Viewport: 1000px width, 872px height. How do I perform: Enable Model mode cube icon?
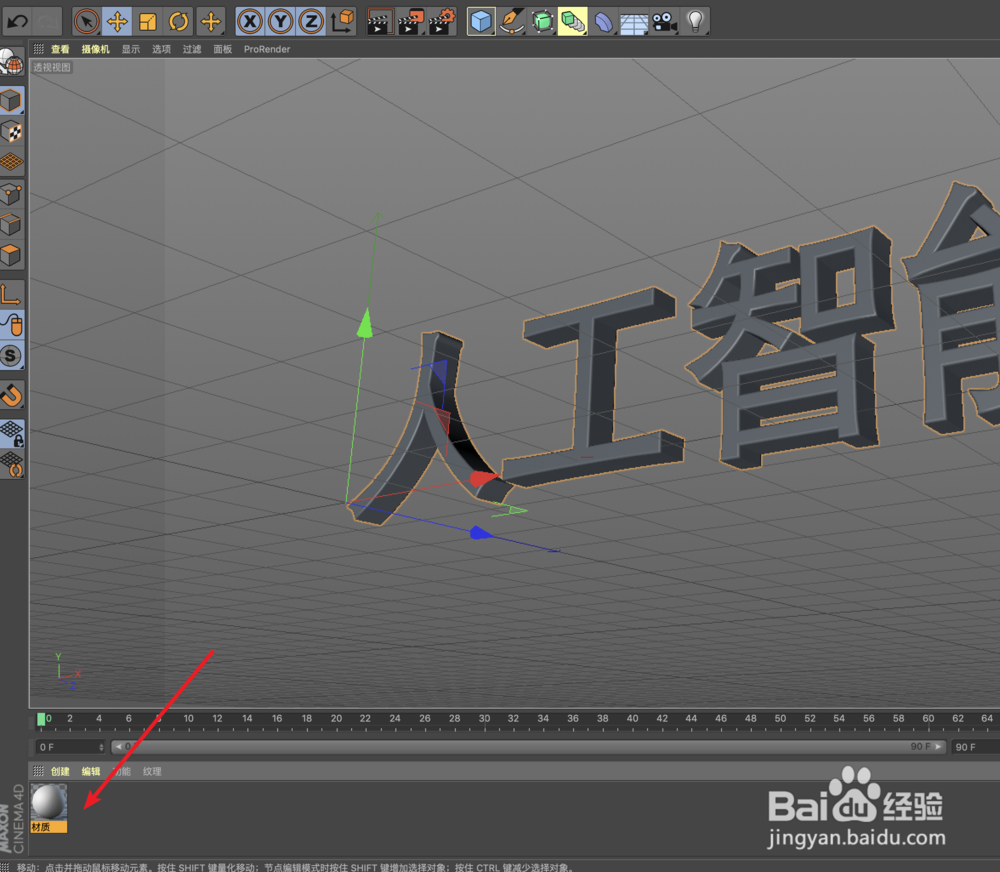coord(11,101)
